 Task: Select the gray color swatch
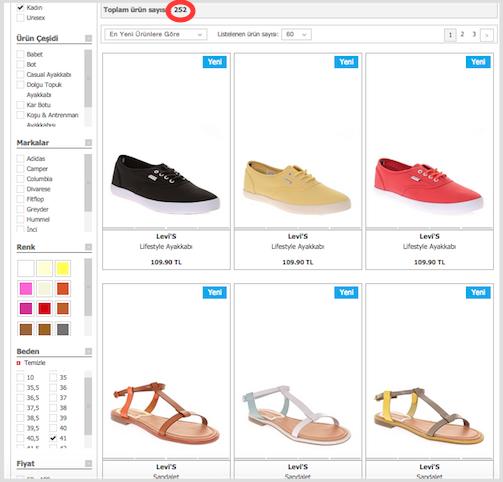pyautogui.click(x=63, y=329)
